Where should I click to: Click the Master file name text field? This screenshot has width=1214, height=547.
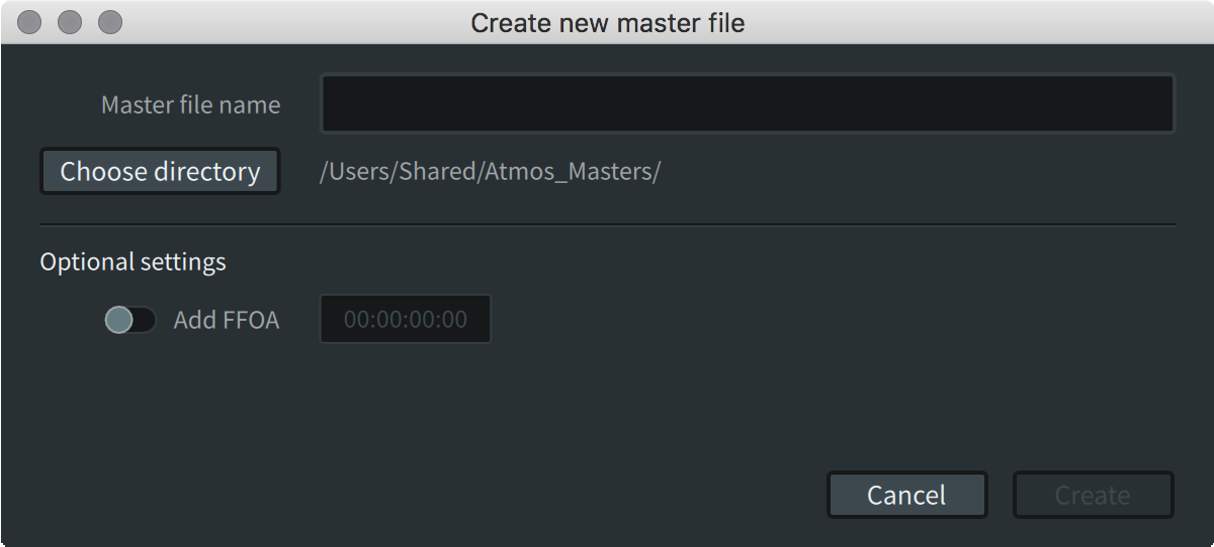coord(746,104)
